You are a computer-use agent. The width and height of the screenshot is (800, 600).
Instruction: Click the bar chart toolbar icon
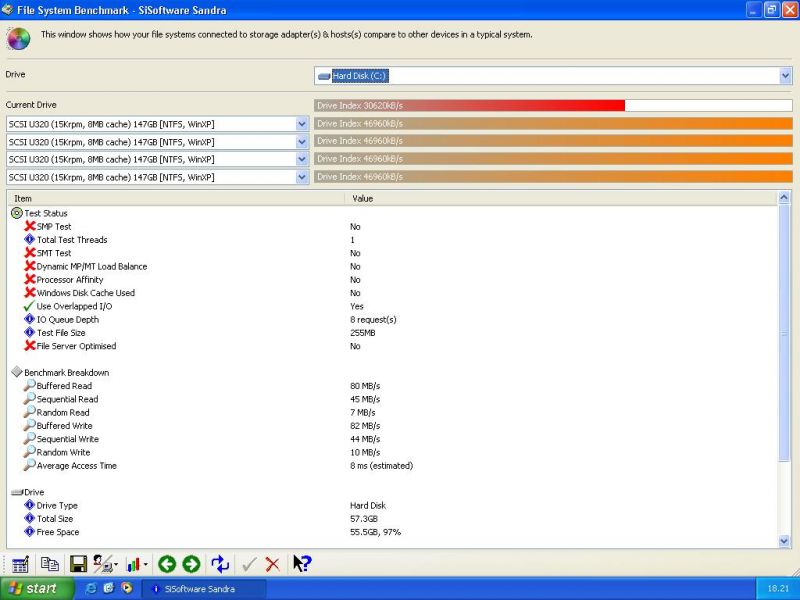pyautogui.click(x=133, y=564)
